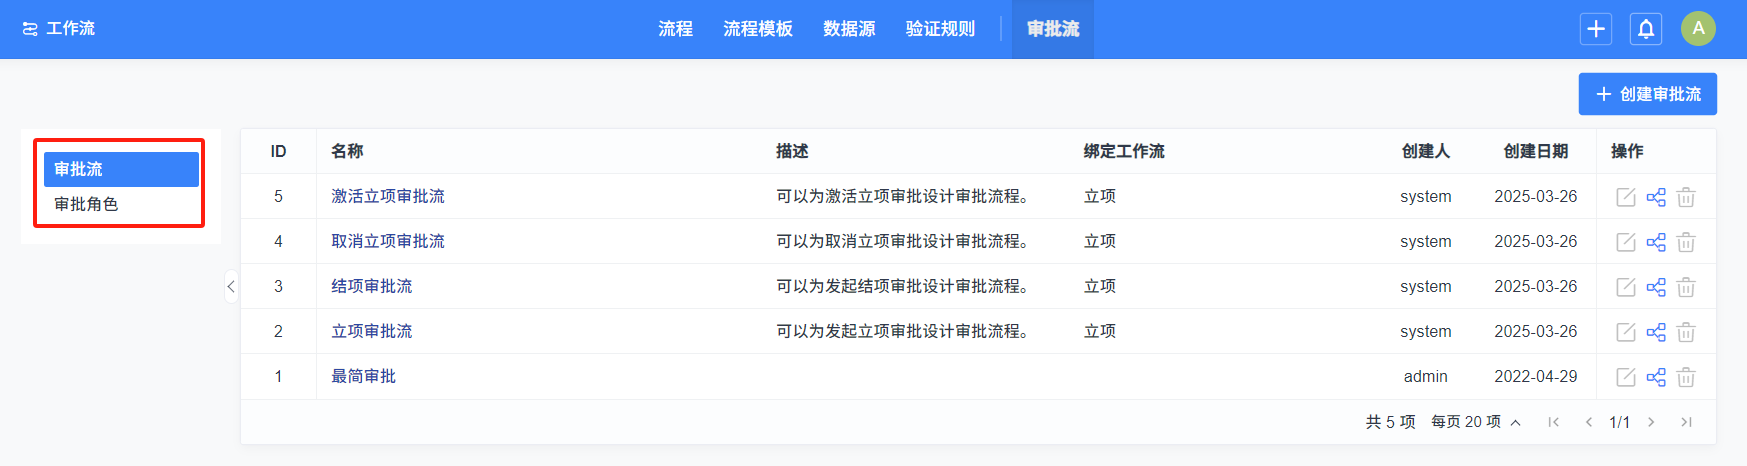Click the 创建人 column header
The height and width of the screenshot is (466, 1747).
(x=1426, y=151)
